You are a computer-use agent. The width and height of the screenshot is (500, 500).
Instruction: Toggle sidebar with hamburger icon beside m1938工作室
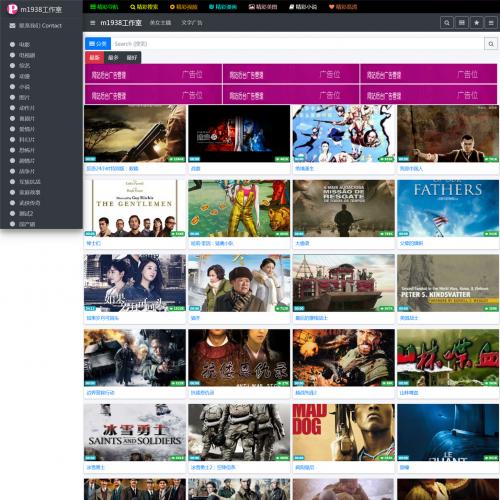pos(93,23)
